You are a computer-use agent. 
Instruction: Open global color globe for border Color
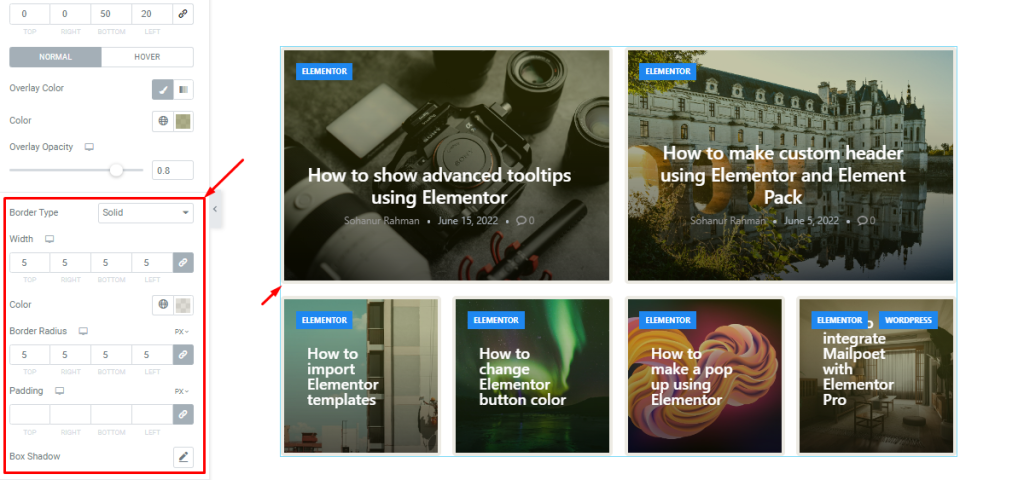click(x=163, y=304)
